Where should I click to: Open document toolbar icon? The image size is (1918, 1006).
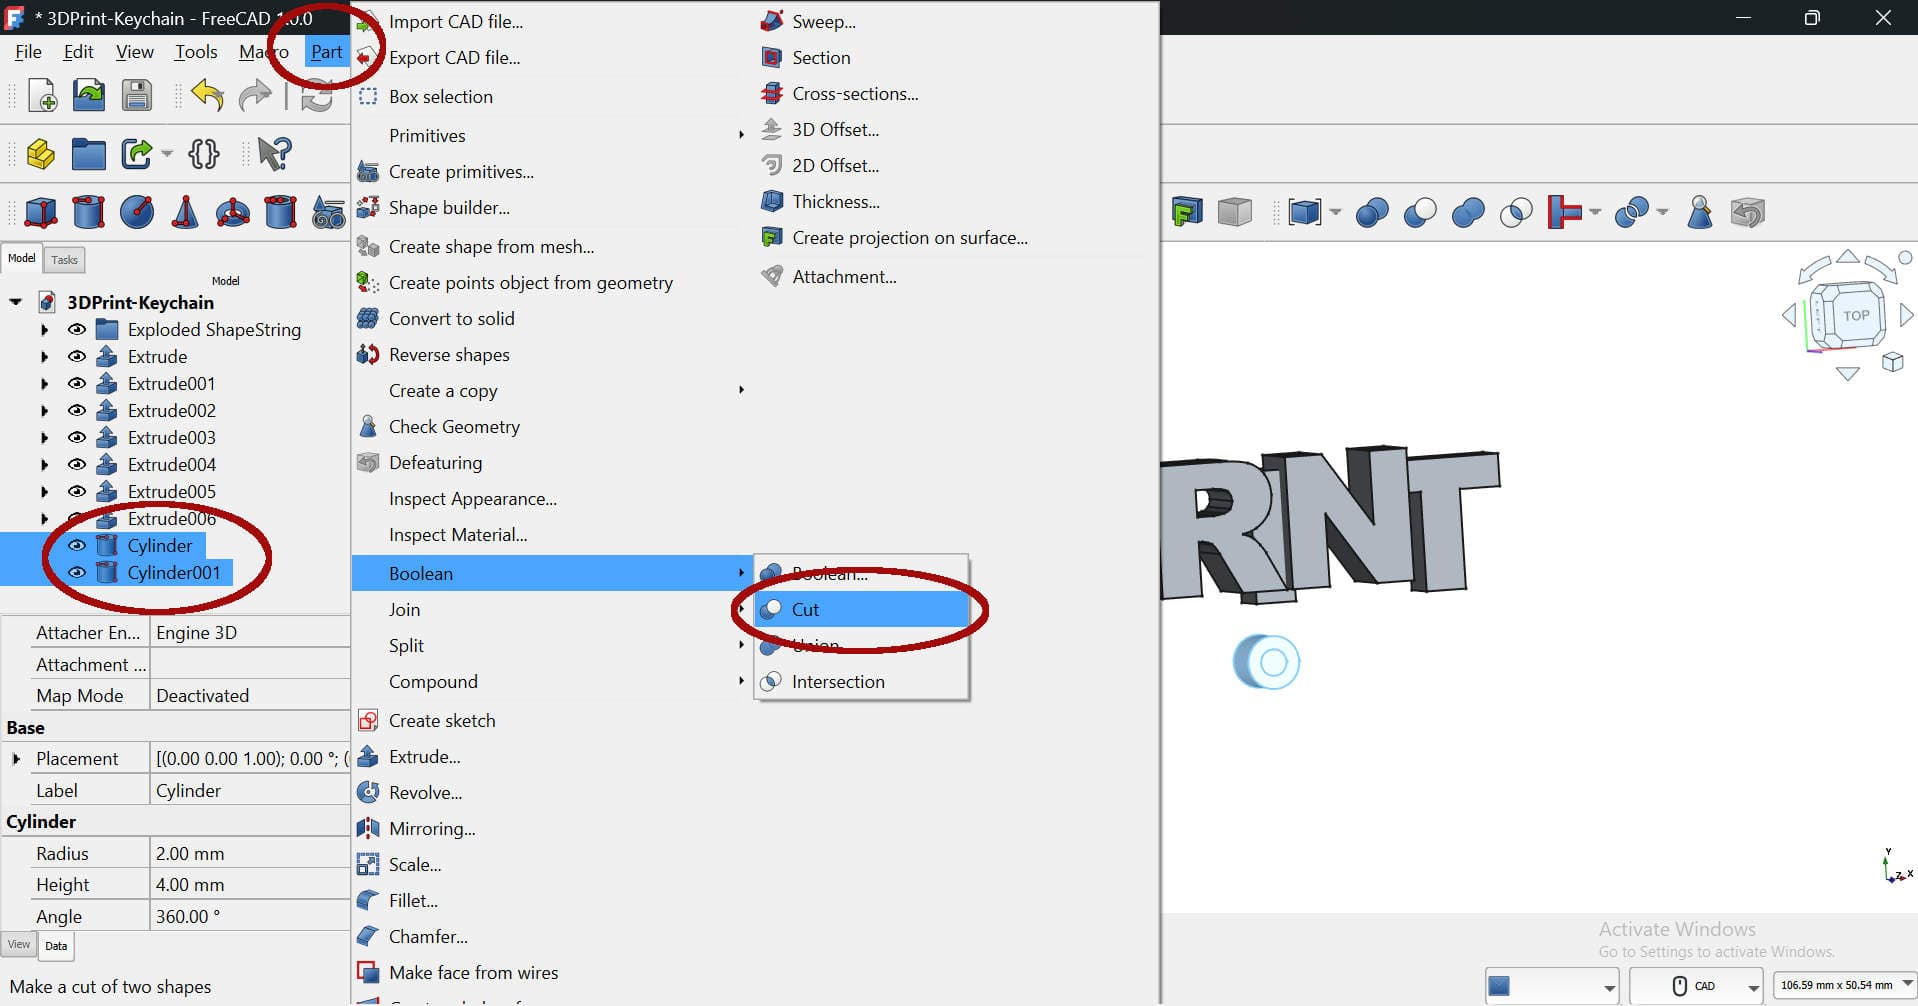(x=89, y=95)
